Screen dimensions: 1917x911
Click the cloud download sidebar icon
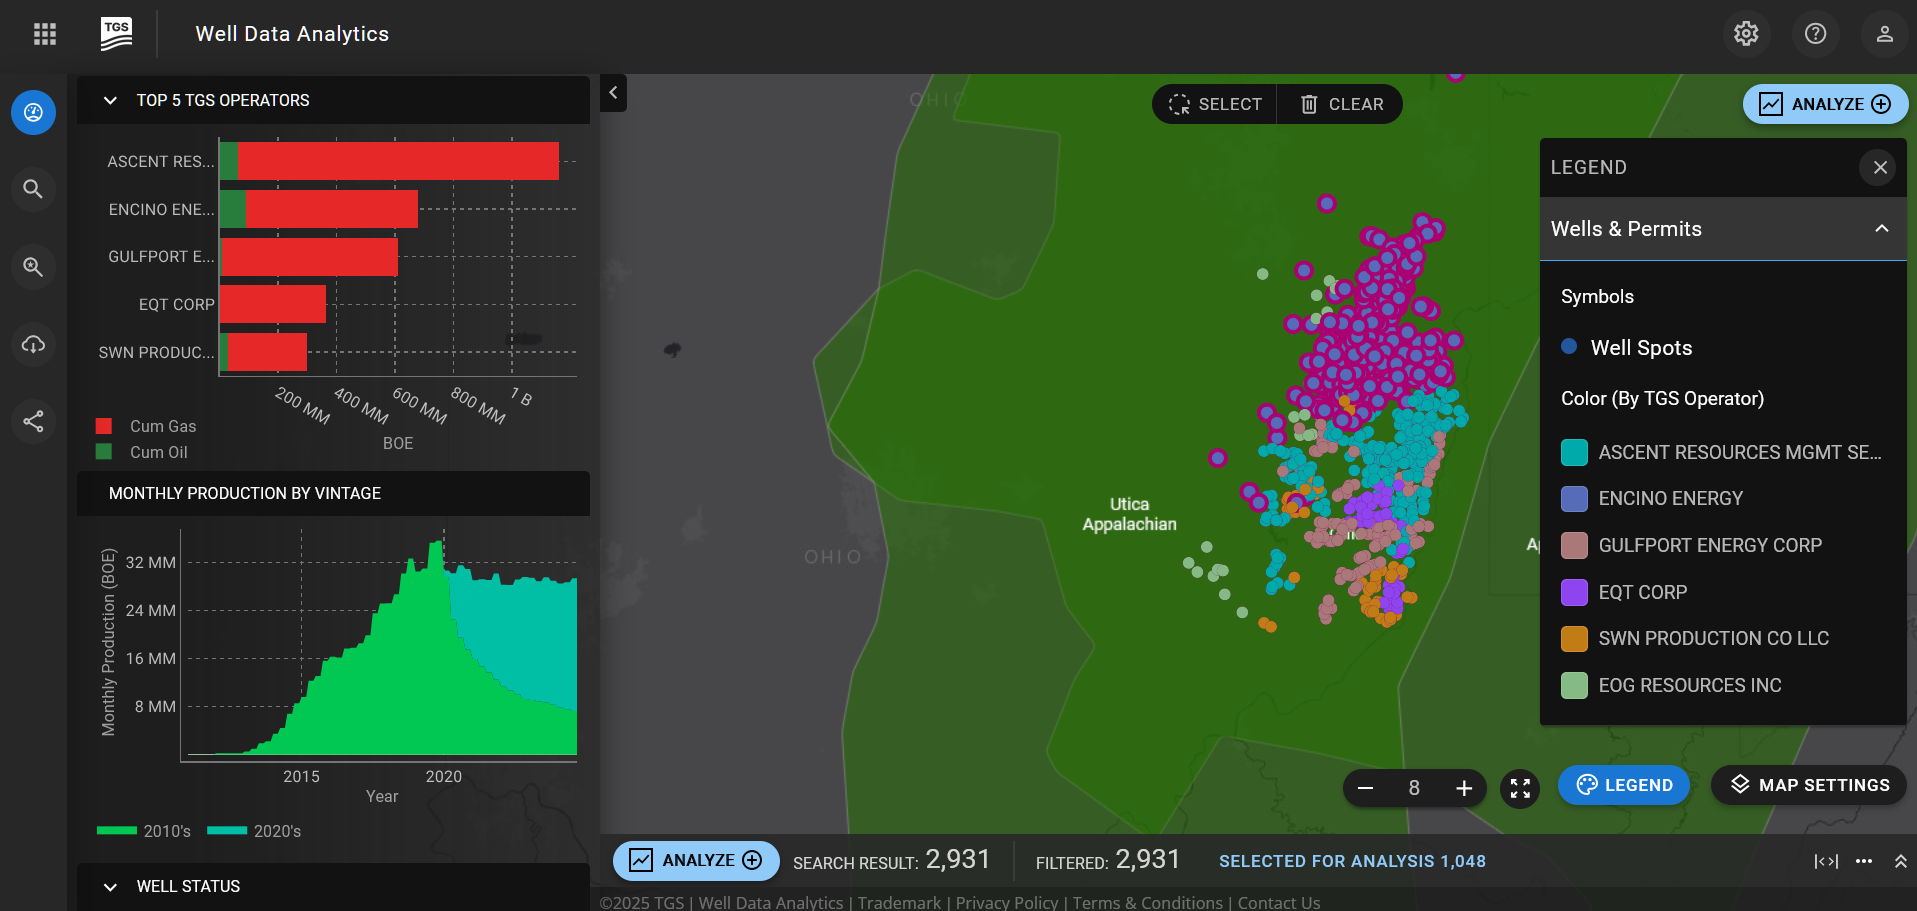[x=33, y=344]
